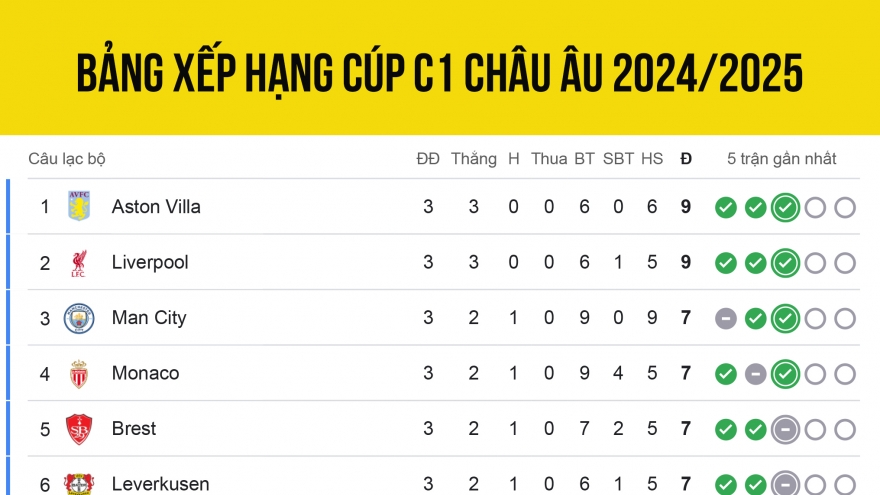Open the Aston Villa team name link
Image resolution: width=880 pixels, height=495 pixels.
156,207
